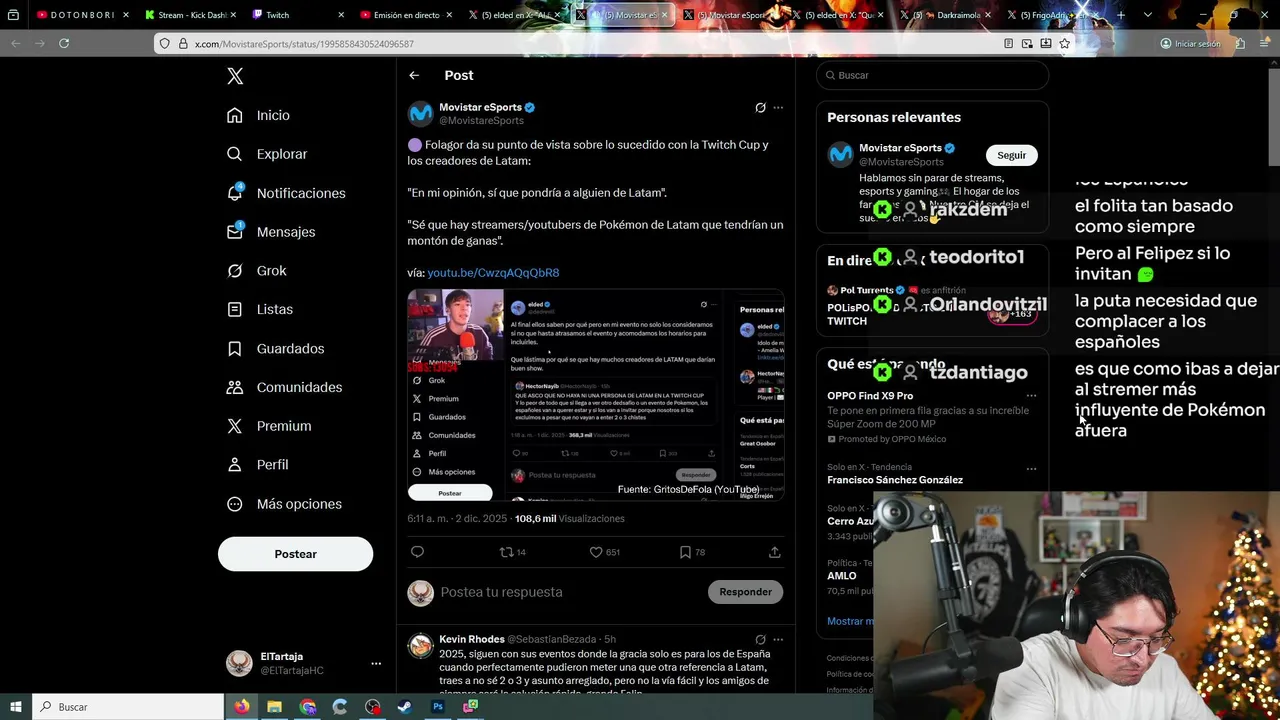
Task: Click Grok icon on Movistar eSports post
Action: pos(760,108)
